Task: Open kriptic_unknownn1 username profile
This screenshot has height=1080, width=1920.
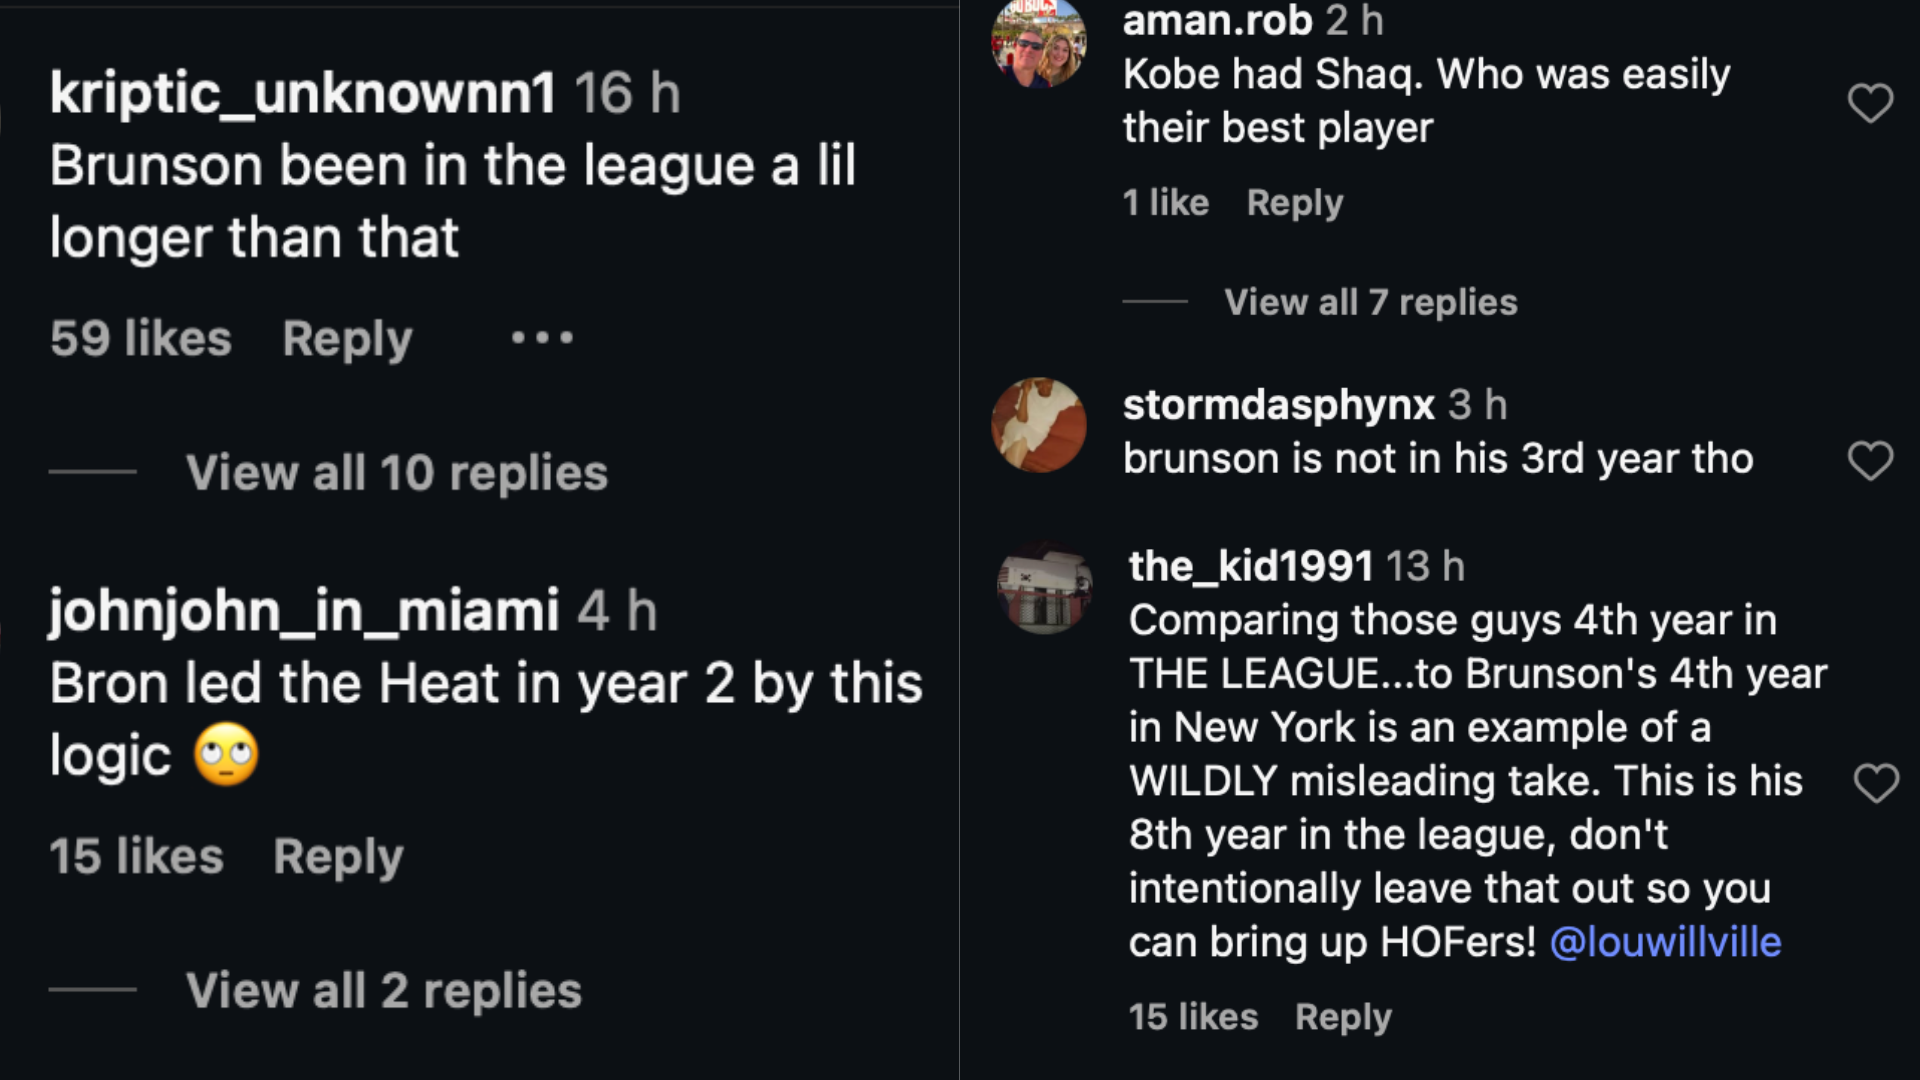Action: [303, 93]
